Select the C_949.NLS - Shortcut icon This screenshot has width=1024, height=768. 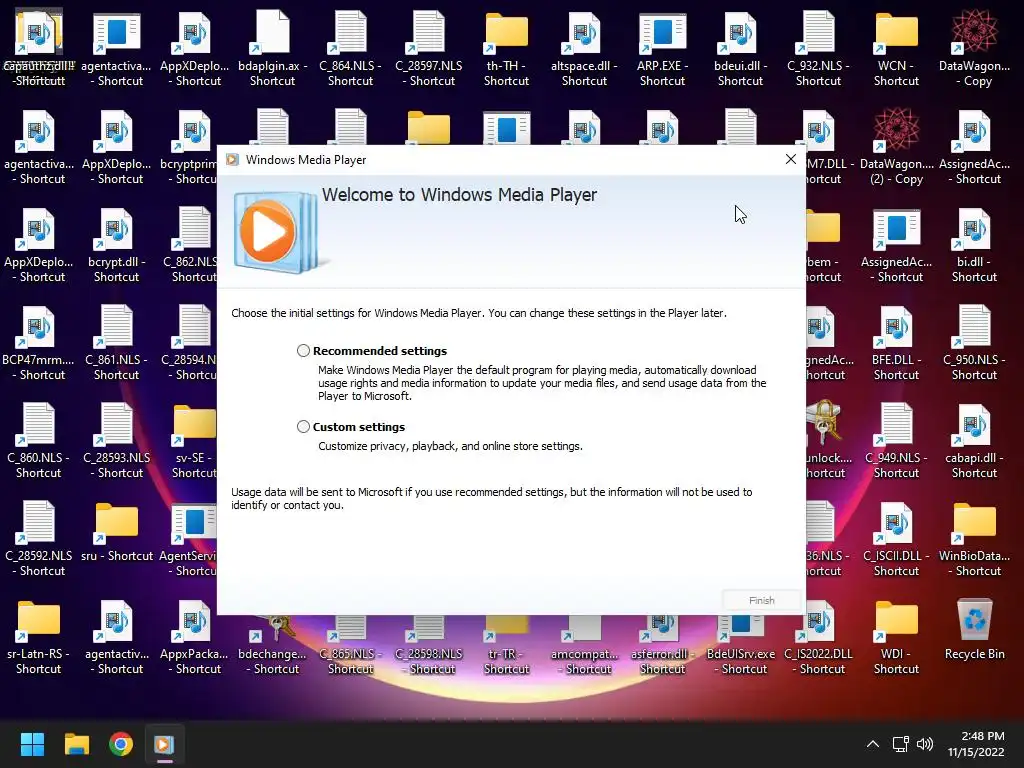tap(896, 442)
